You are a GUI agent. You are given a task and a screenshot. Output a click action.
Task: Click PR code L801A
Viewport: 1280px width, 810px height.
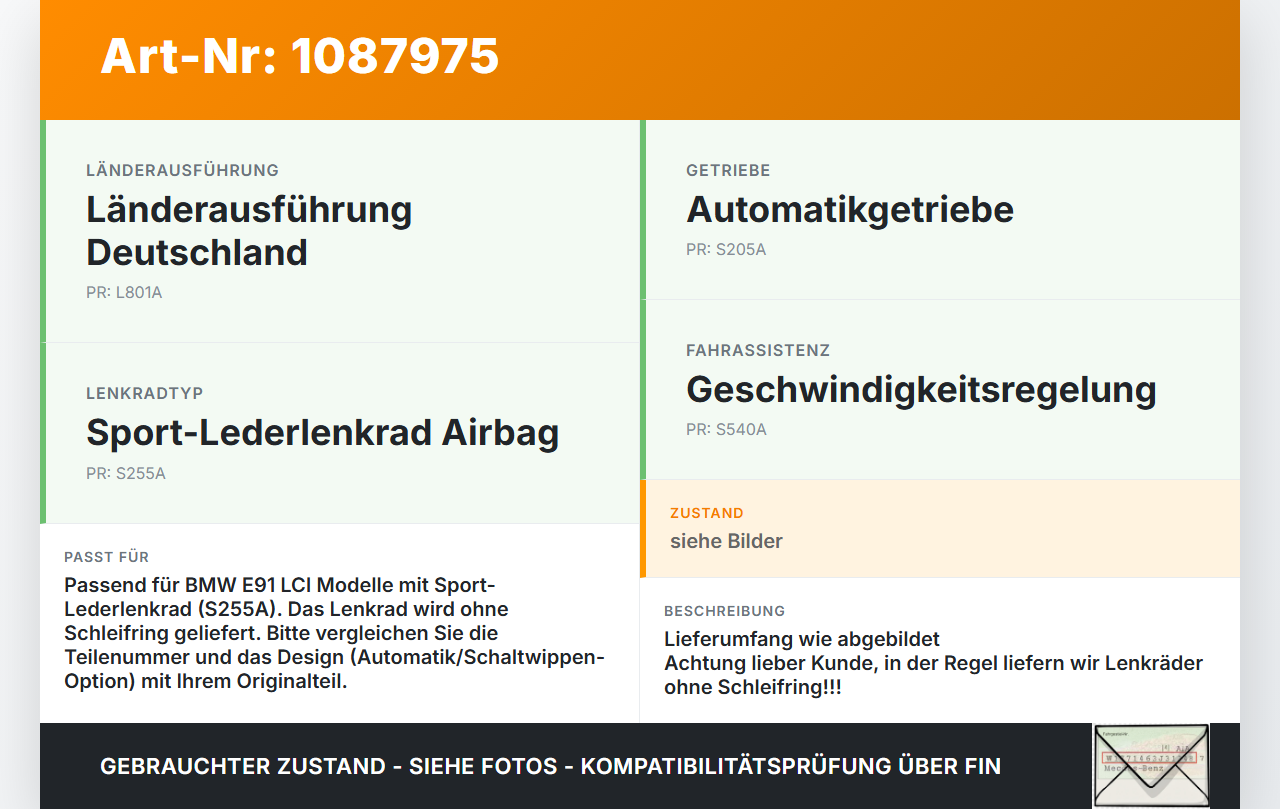point(124,293)
